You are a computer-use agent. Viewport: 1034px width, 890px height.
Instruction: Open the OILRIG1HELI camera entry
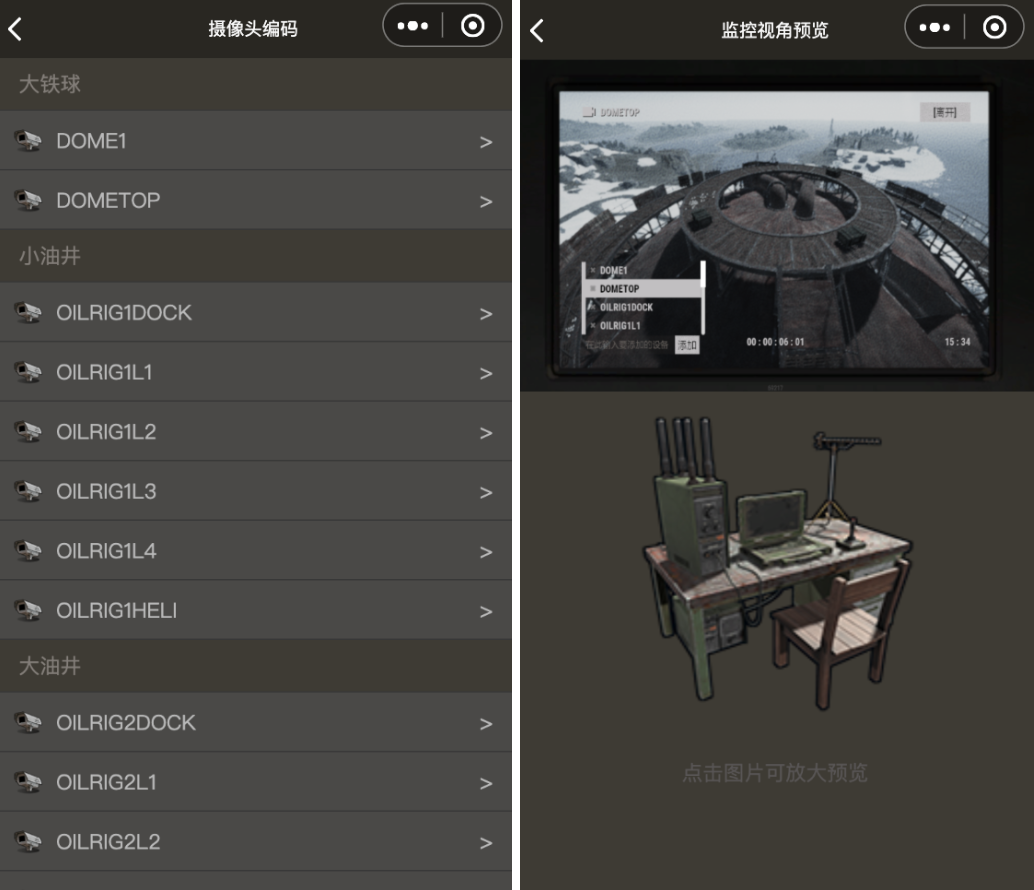coord(256,610)
